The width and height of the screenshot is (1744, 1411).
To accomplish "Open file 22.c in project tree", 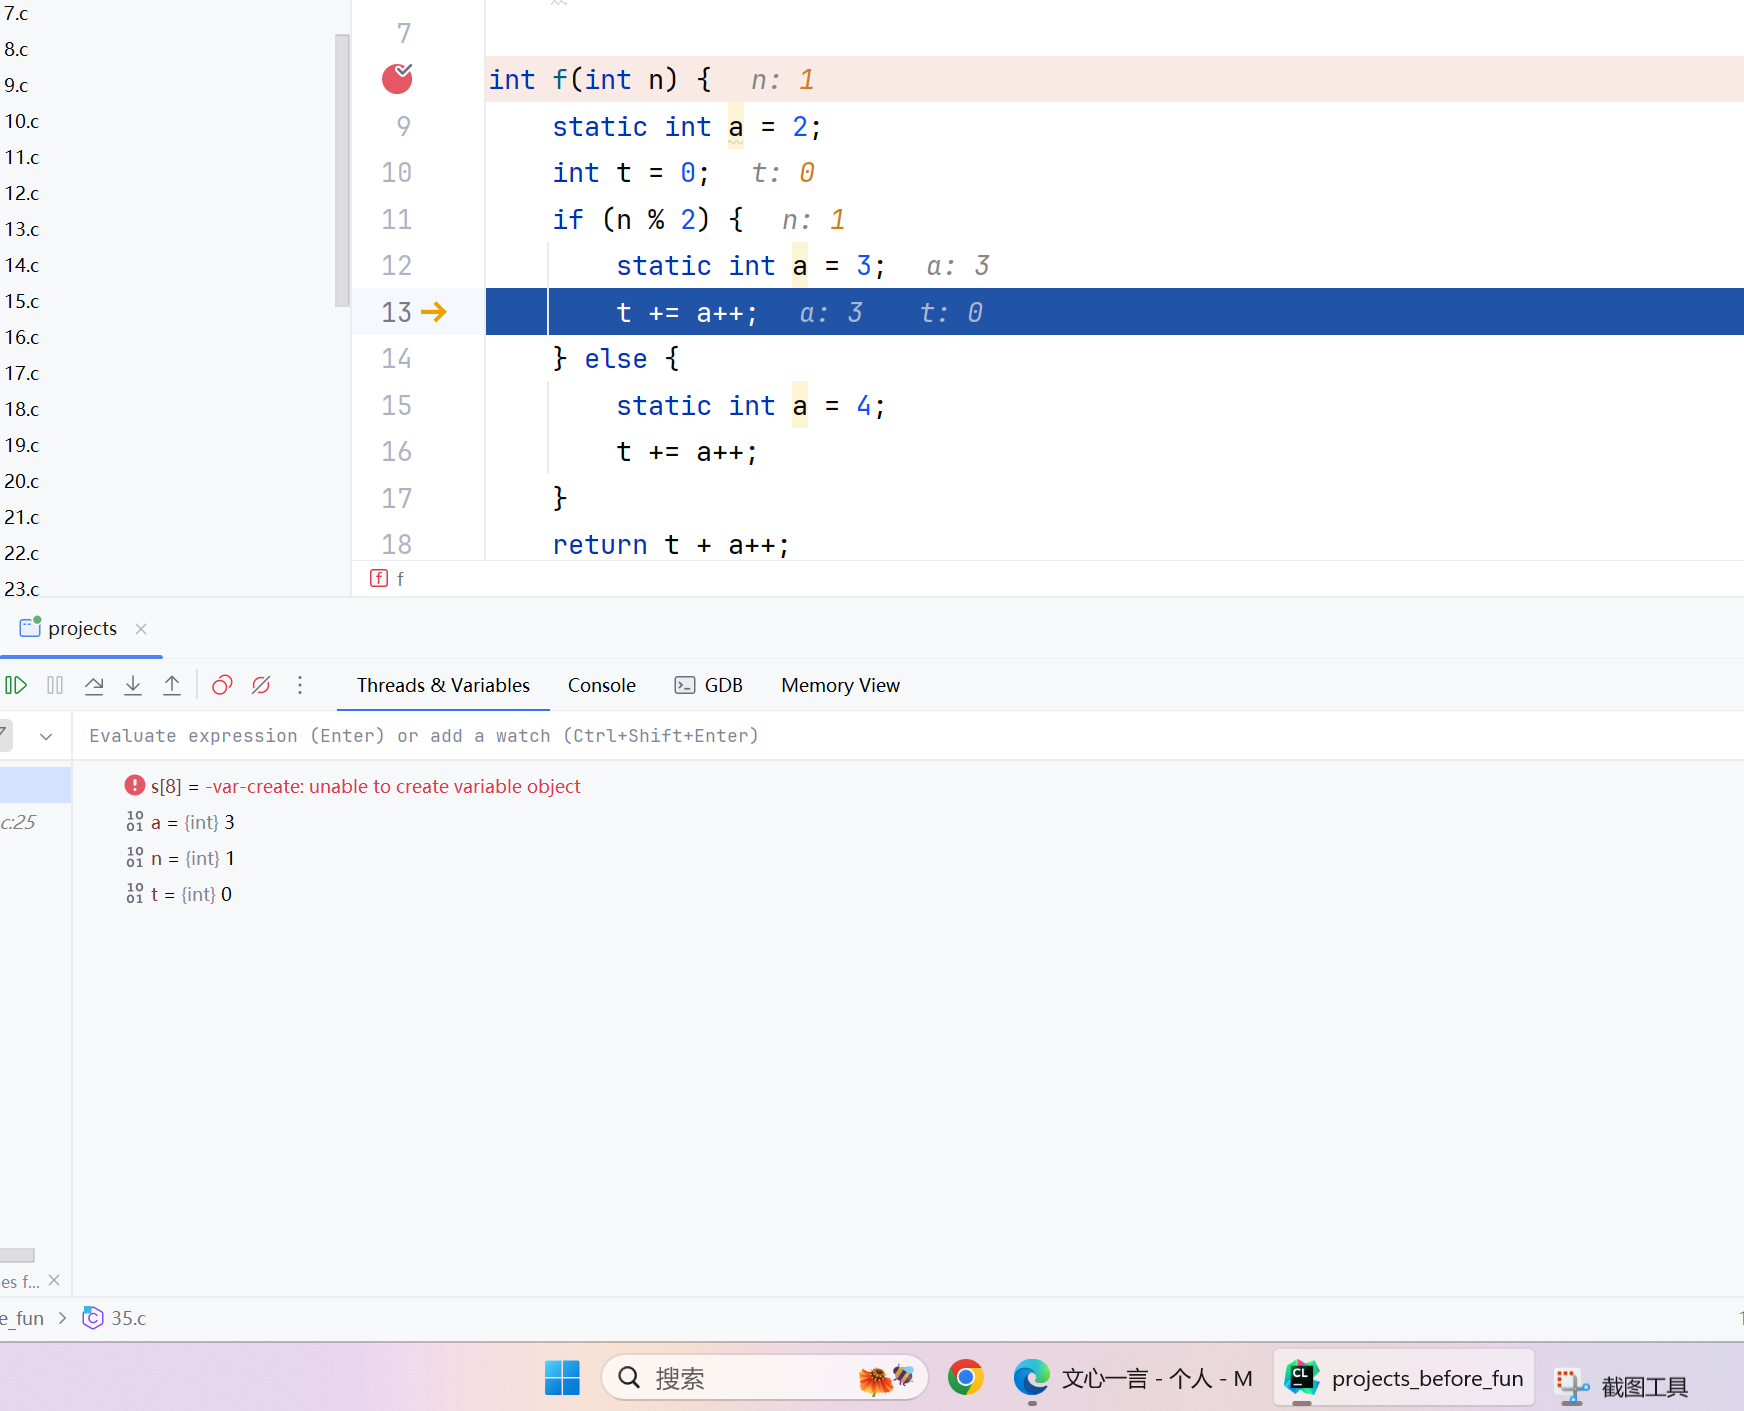I will pyautogui.click(x=22, y=553).
